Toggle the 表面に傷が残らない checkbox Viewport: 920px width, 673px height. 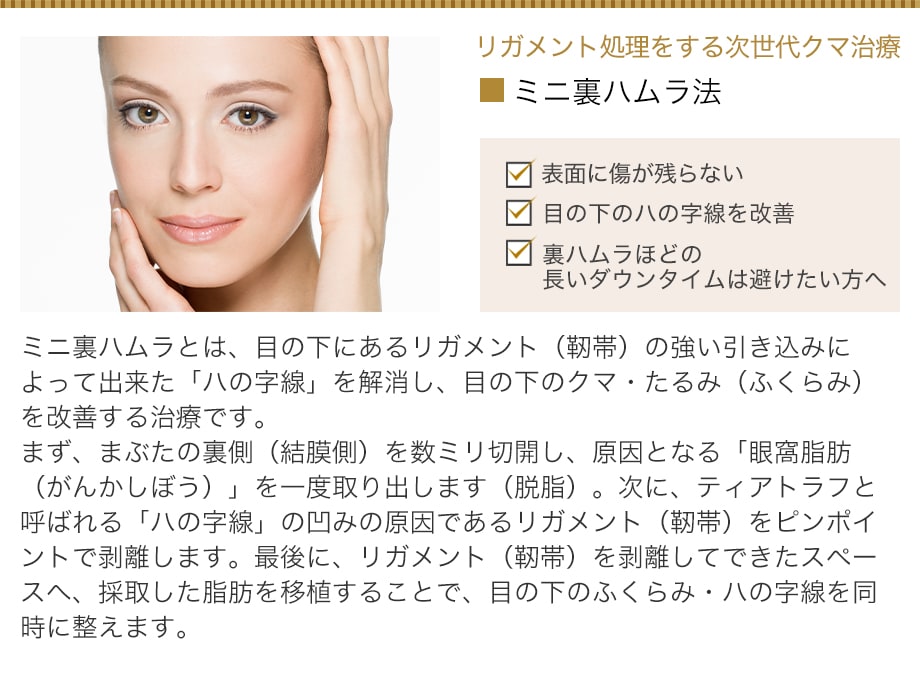tap(519, 174)
